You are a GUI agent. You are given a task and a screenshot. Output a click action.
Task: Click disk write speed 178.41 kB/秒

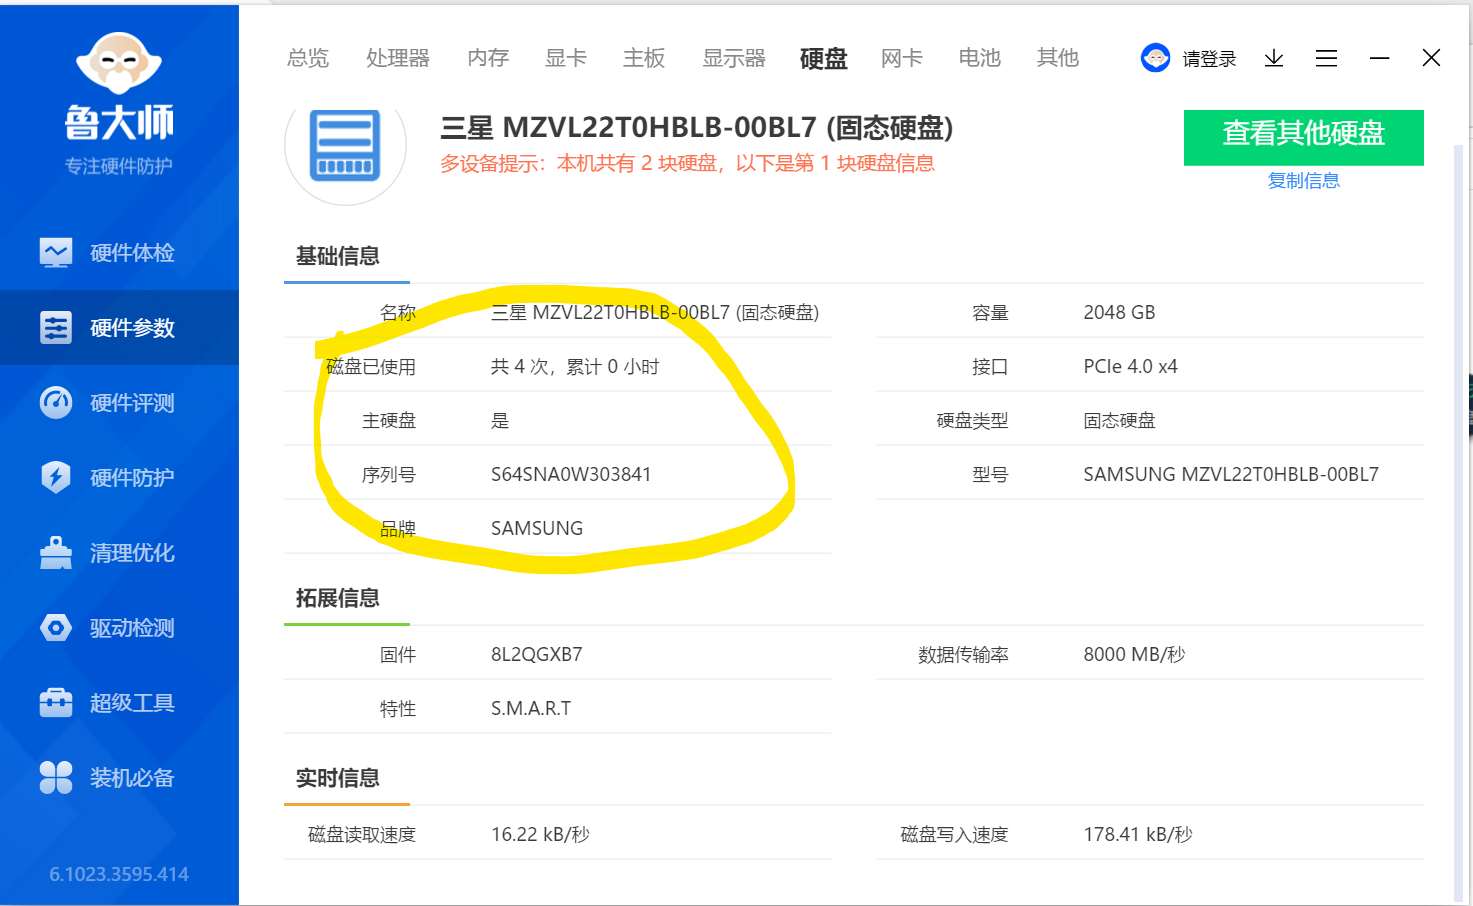point(1138,834)
